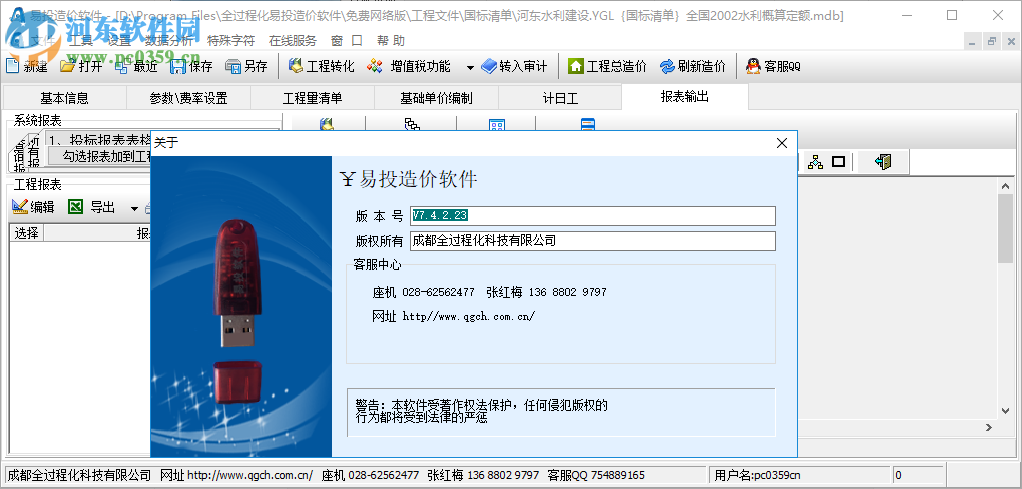Switch to the 基础单价编制 tab
Screen dimensions: 1022x489
436,98
